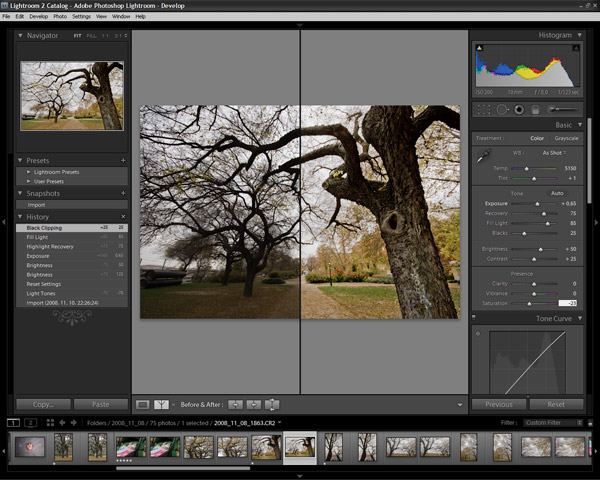Go forward with the filmstrip right arrow
The width and height of the screenshot is (600, 480).
click(74, 423)
